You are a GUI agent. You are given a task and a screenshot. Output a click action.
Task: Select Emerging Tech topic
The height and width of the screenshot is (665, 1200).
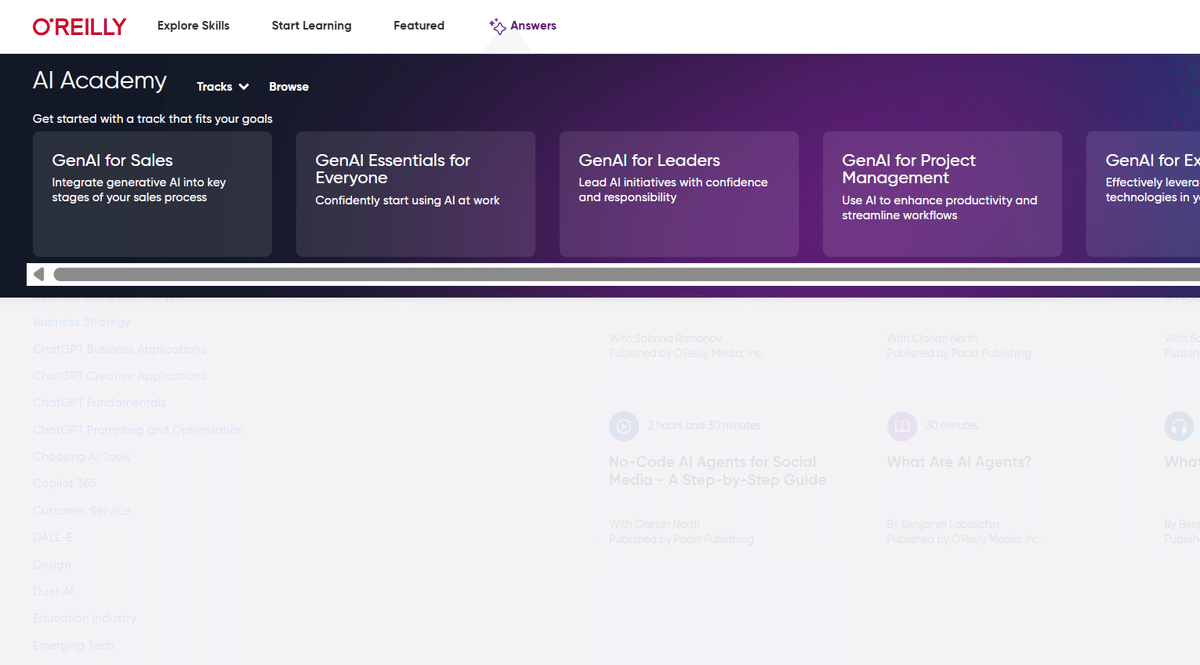73,645
